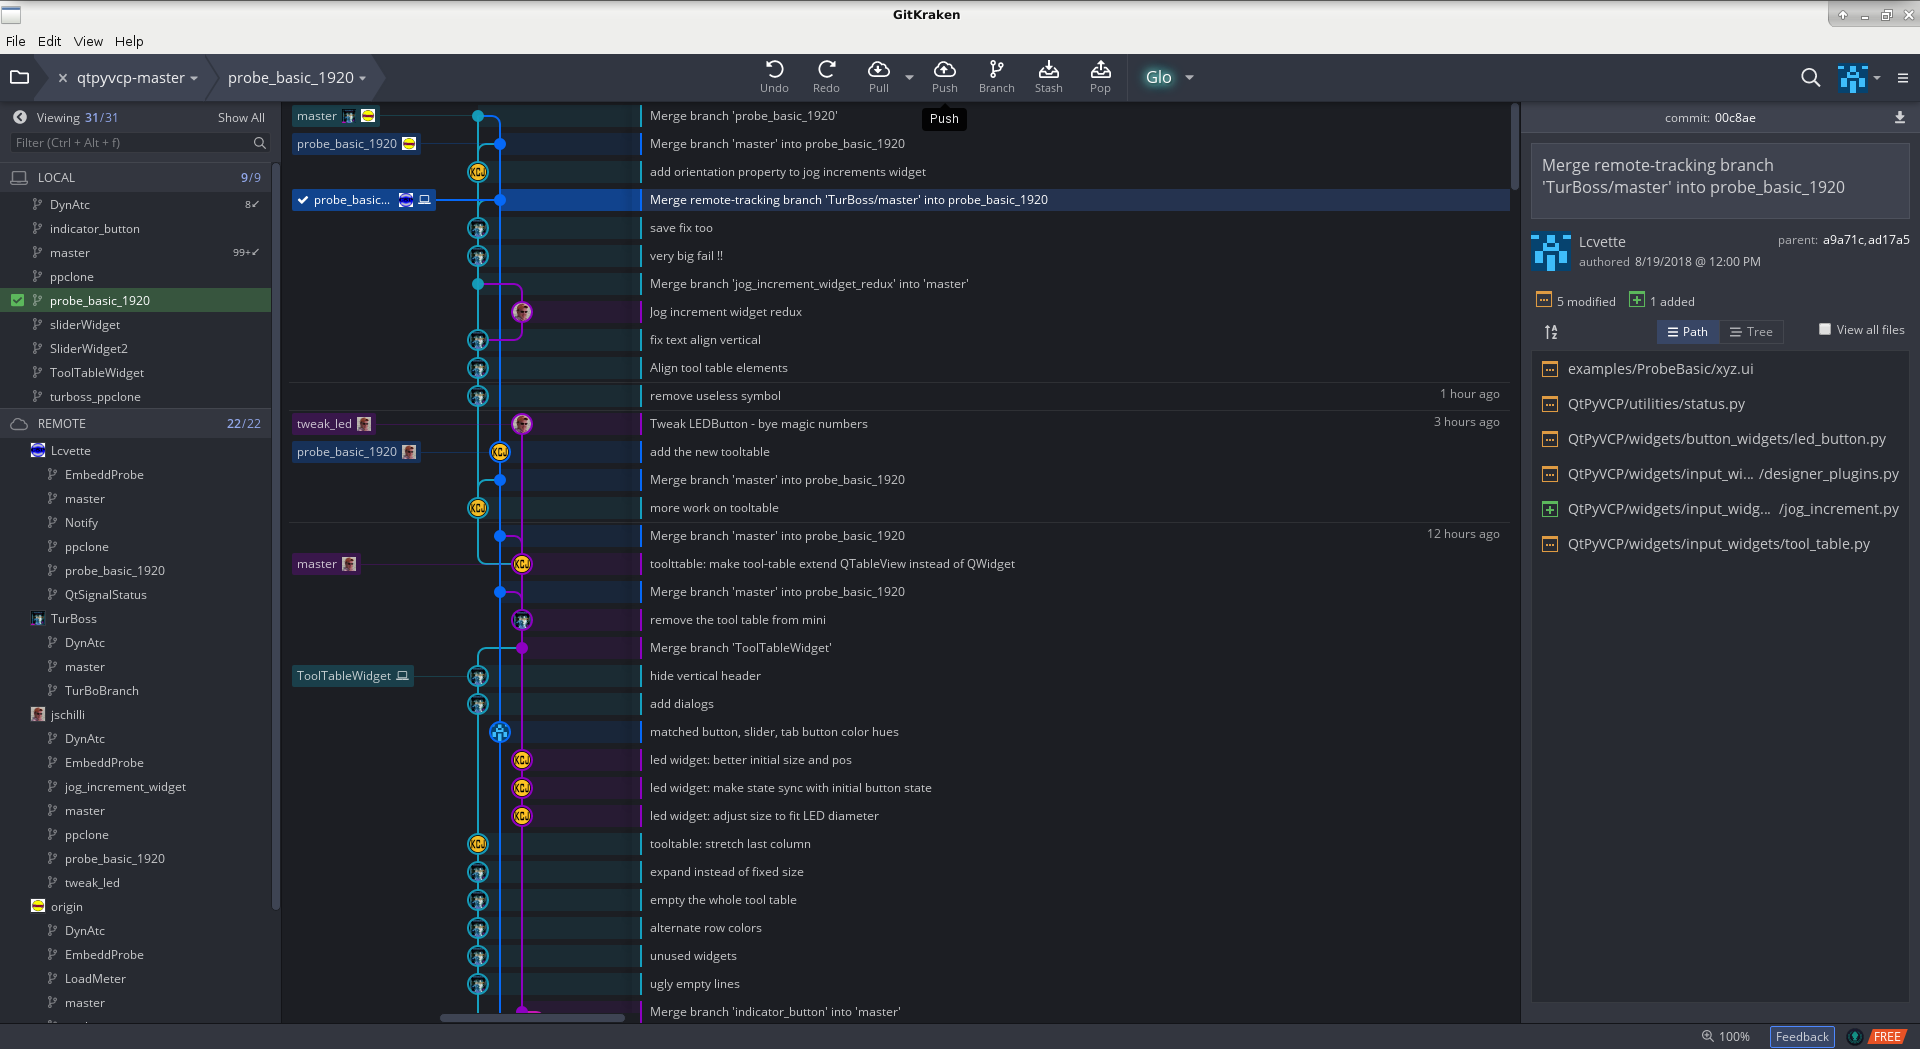
Task: Collapse the LOCAL section header
Action: click(x=135, y=177)
